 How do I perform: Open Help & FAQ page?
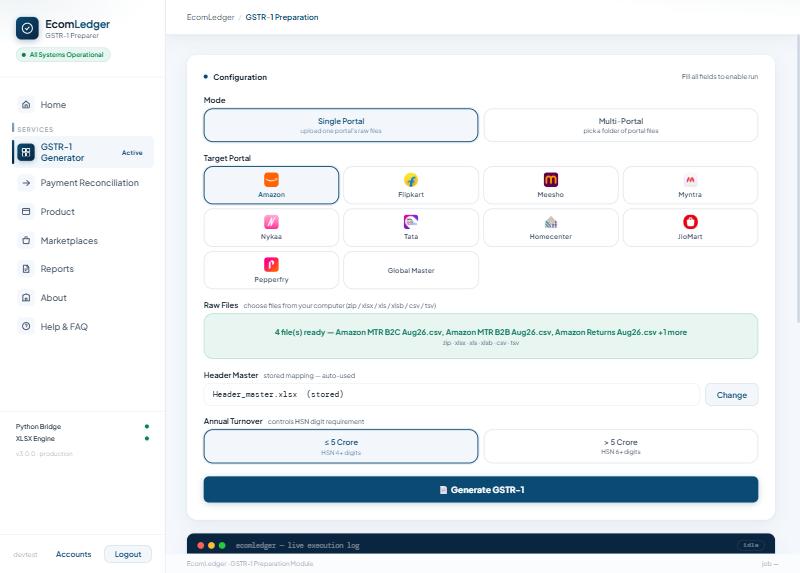click(83, 327)
